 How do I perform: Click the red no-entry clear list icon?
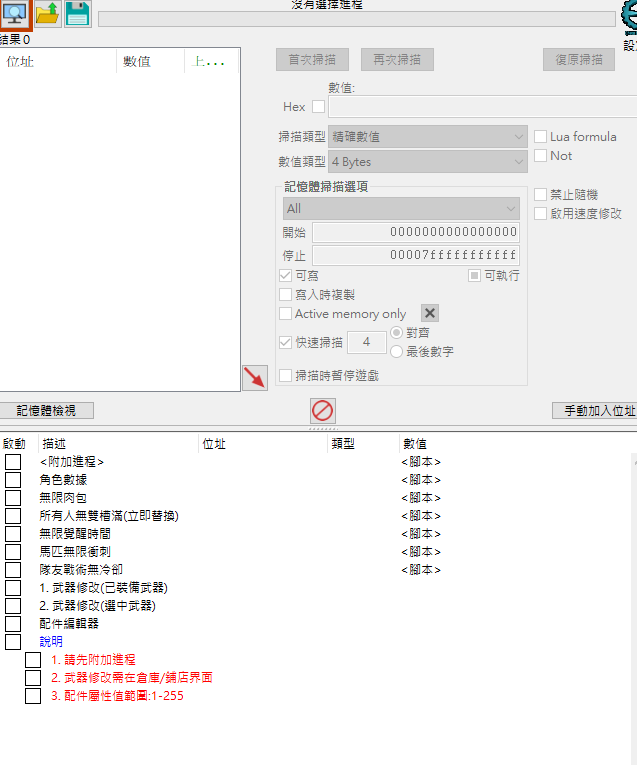(322, 410)
